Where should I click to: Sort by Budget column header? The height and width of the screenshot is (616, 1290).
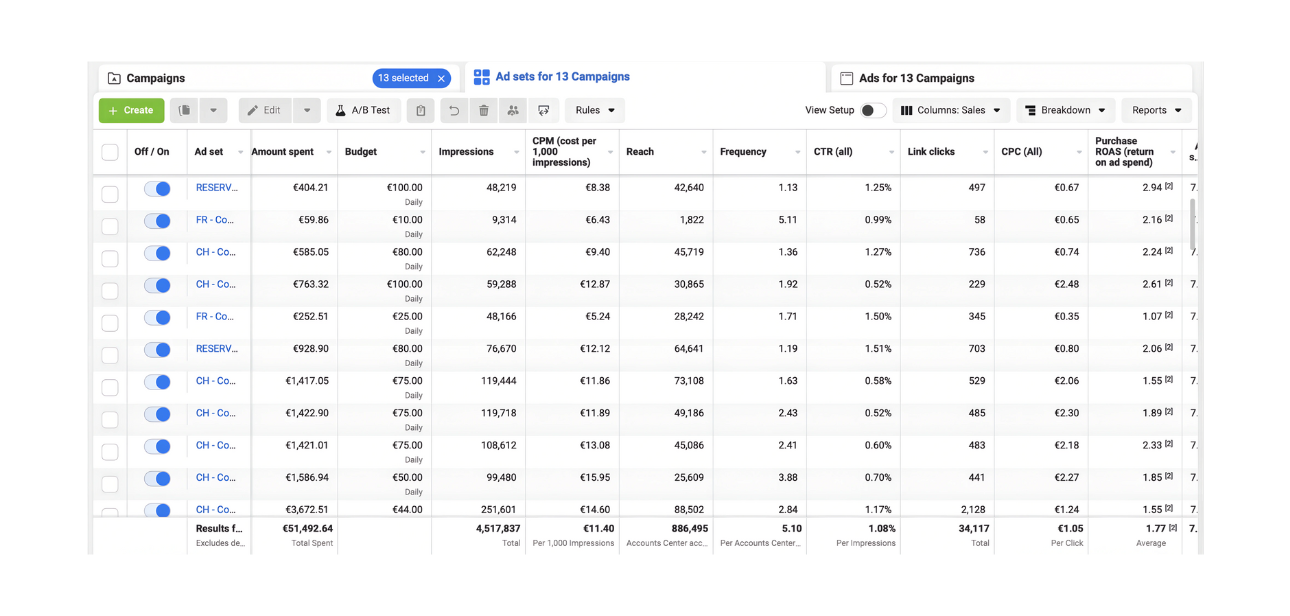click(361, 152)
